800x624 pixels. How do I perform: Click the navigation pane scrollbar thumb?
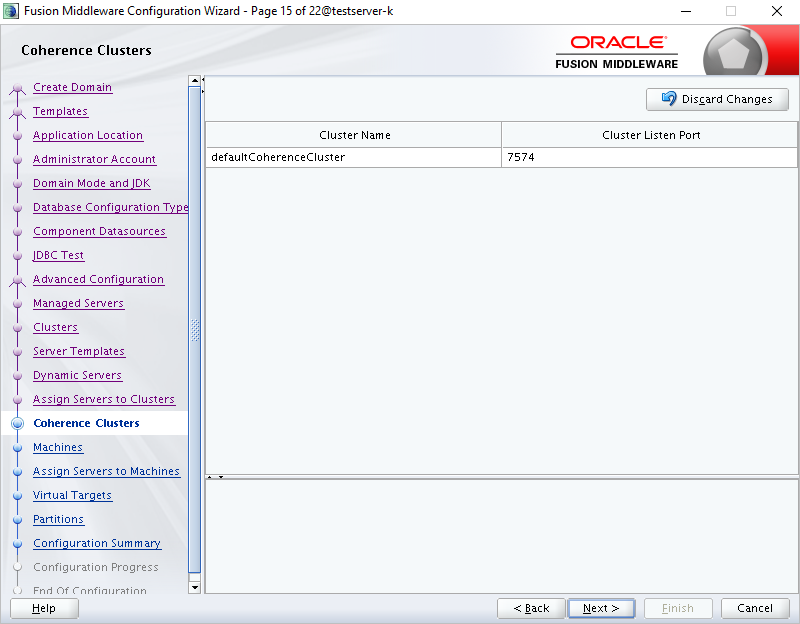[x=194, y=330]
